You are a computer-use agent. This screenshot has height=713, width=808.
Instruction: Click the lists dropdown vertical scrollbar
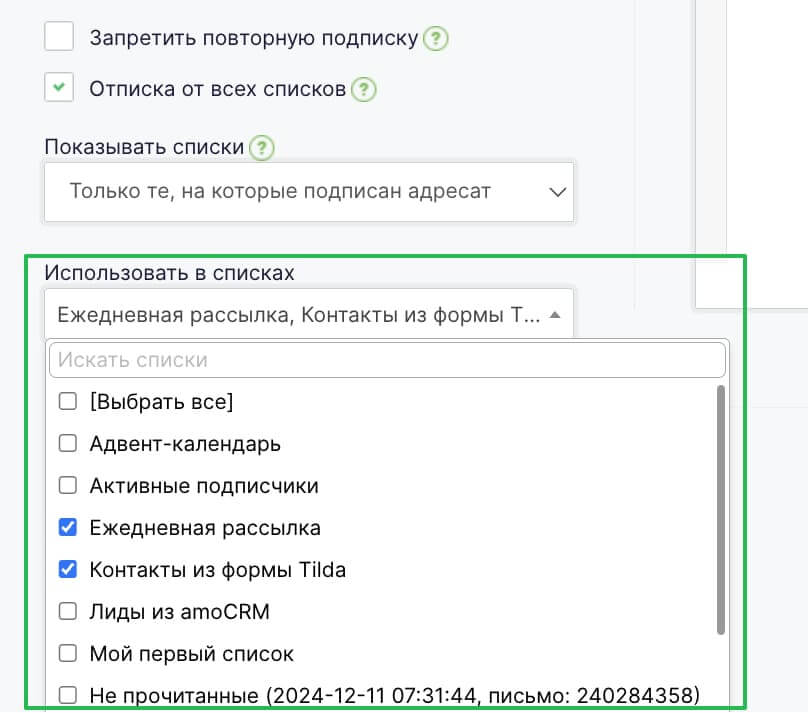pyautogui.click(x=720, y=510)
